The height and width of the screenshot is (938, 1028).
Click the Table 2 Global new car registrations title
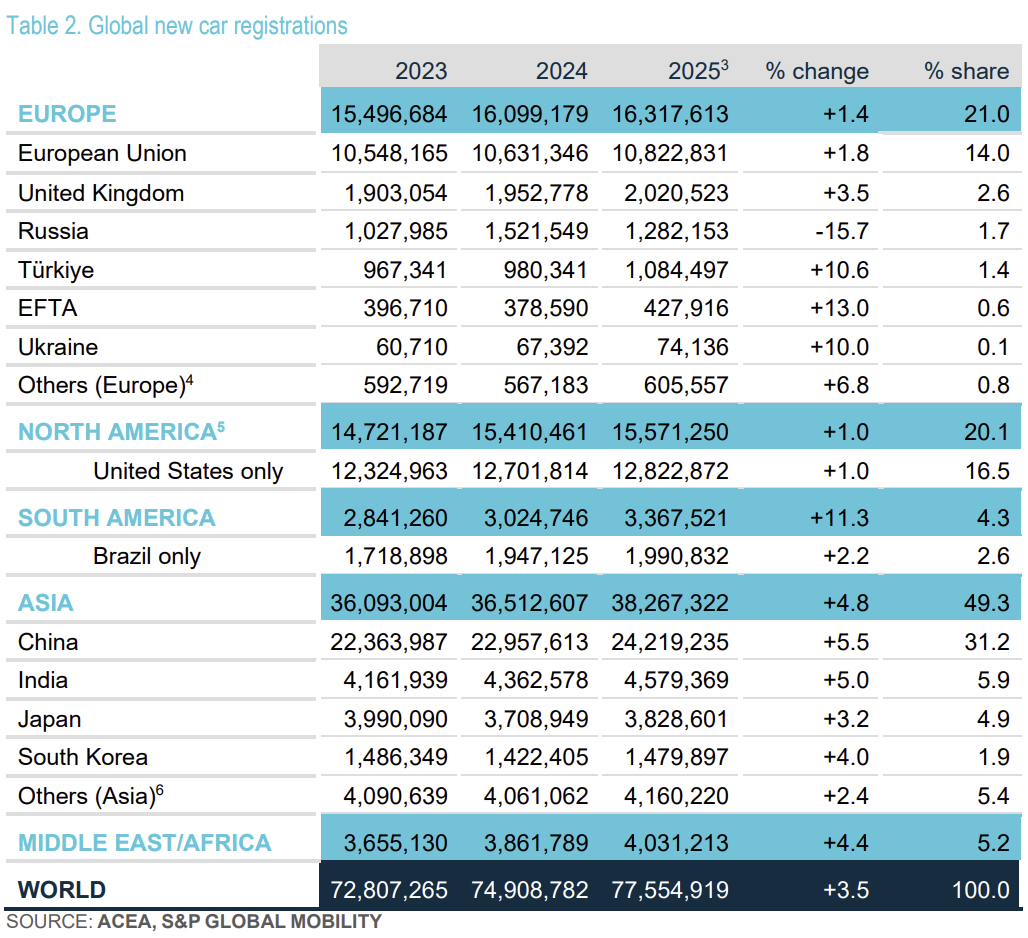(x=177, y=26)
